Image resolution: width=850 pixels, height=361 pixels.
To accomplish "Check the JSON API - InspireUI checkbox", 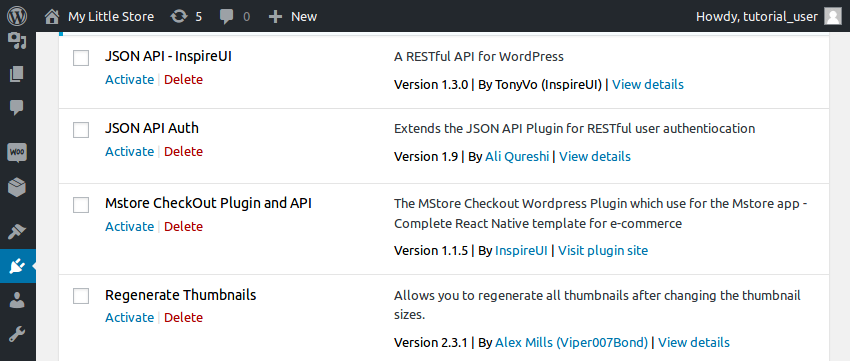I will (81, 58).
